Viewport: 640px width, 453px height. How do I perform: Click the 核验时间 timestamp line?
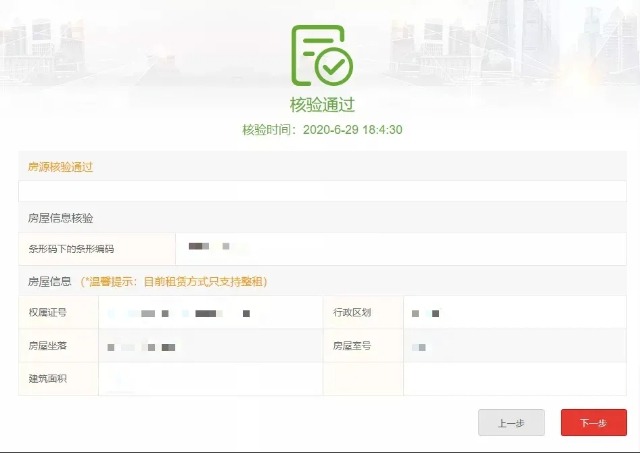(322, 129)
